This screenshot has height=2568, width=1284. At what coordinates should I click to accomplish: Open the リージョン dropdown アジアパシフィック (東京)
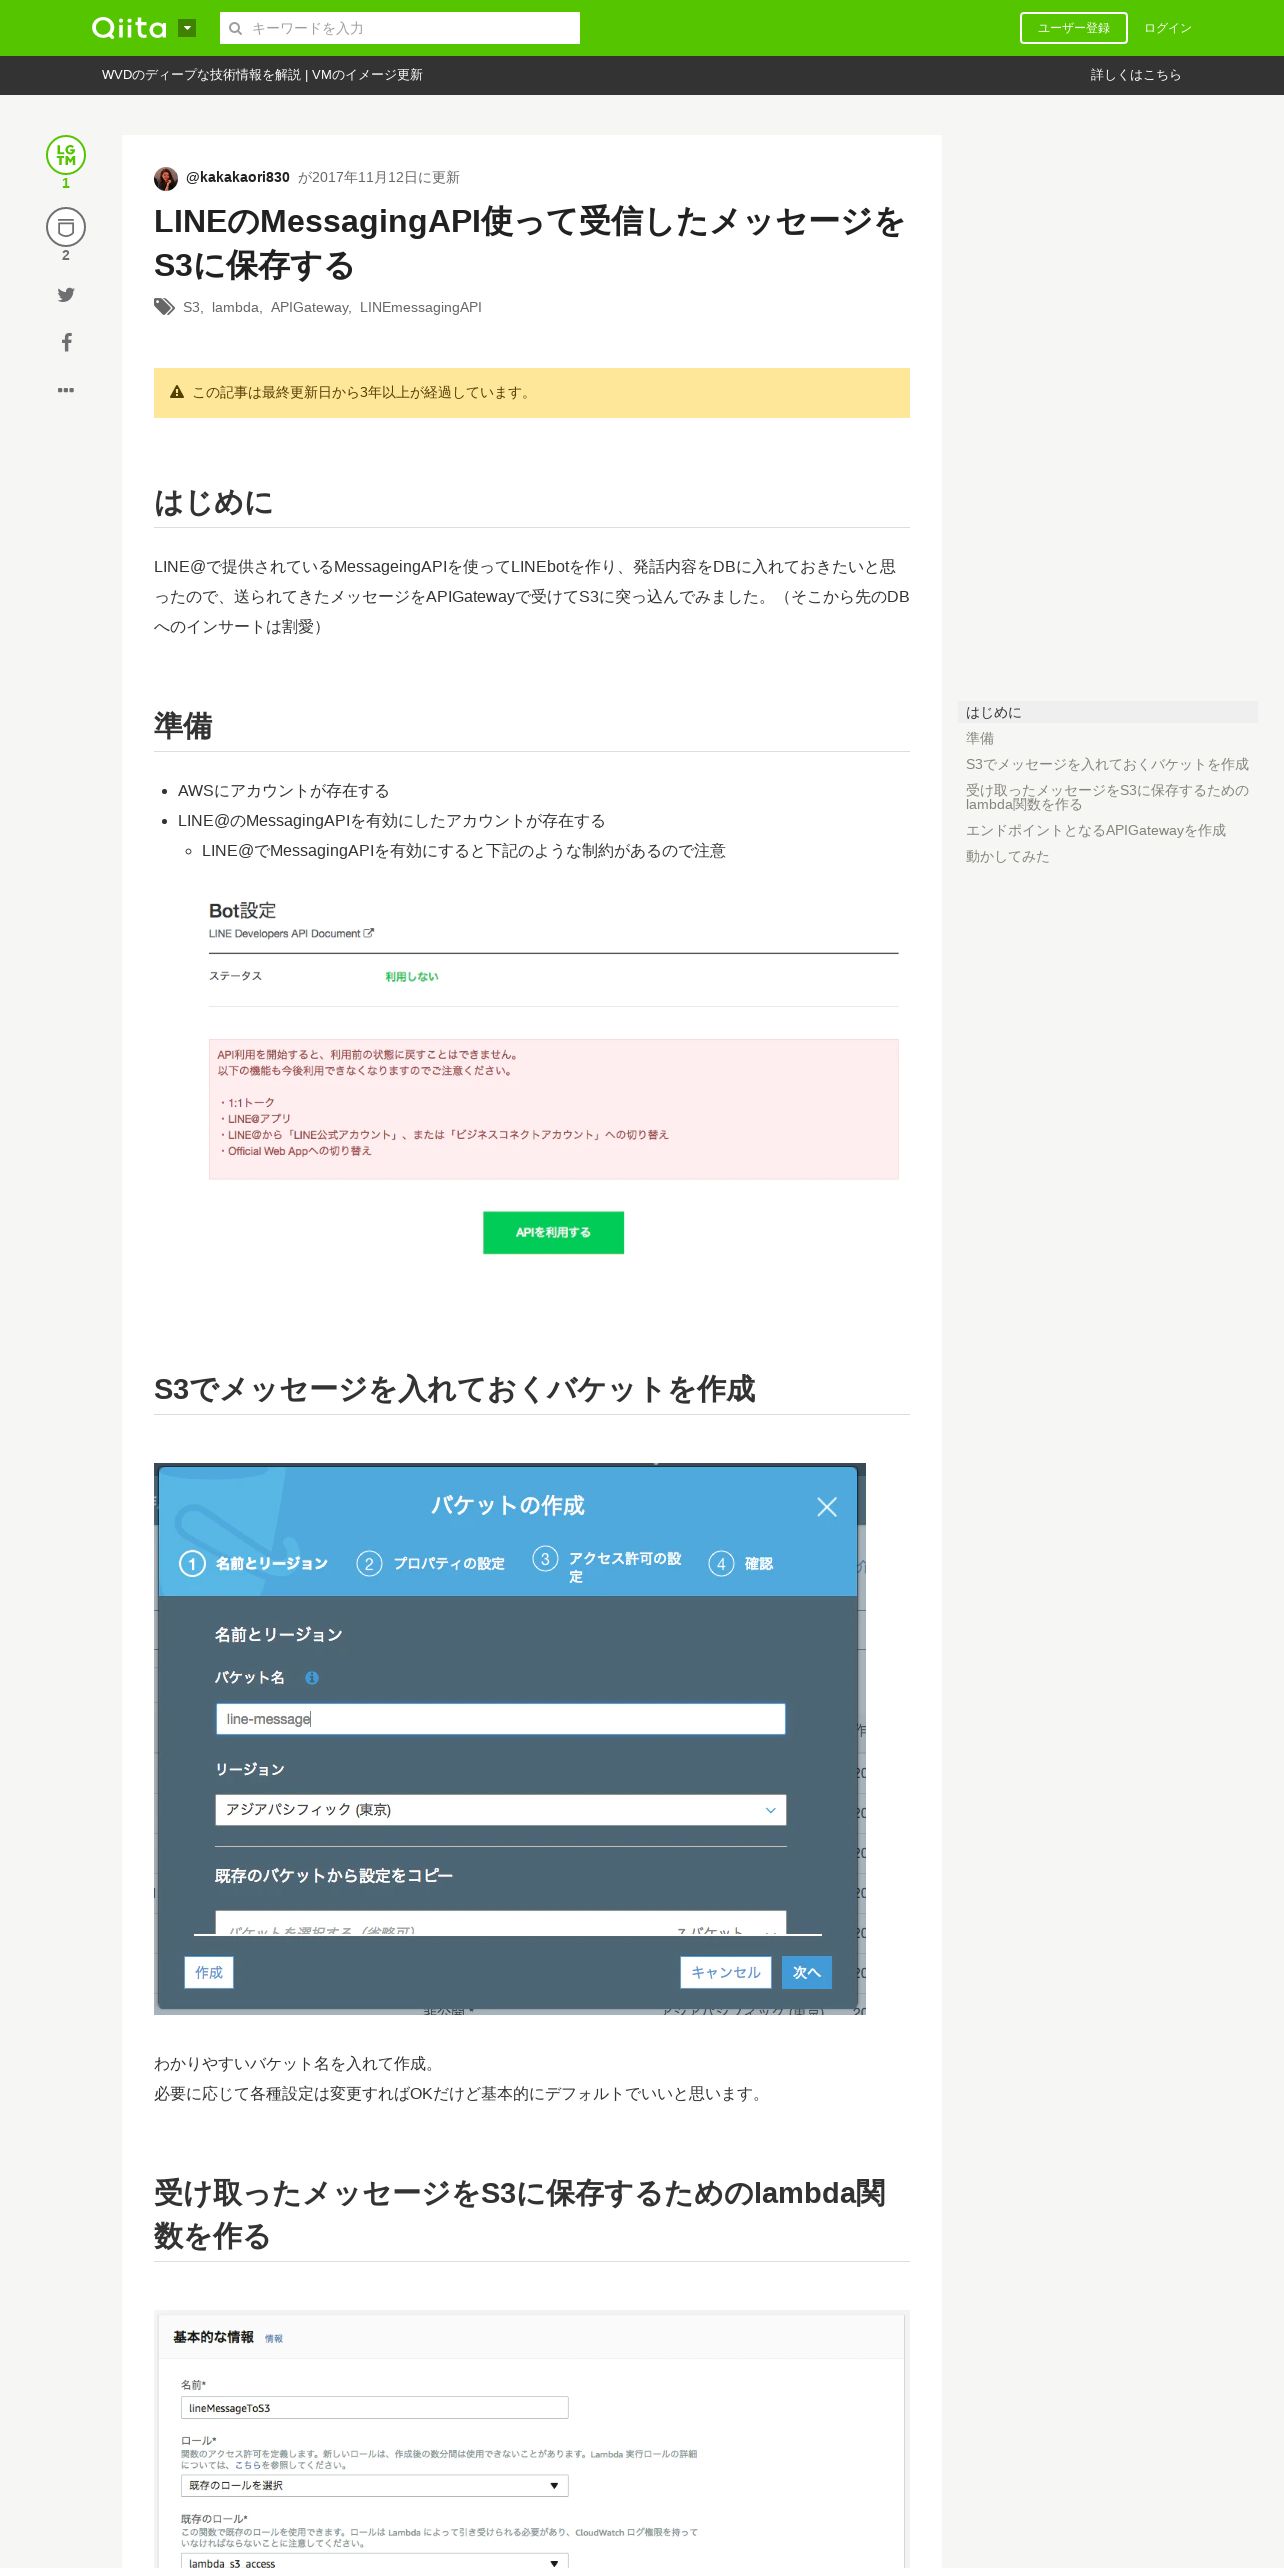coord(500,1810)
